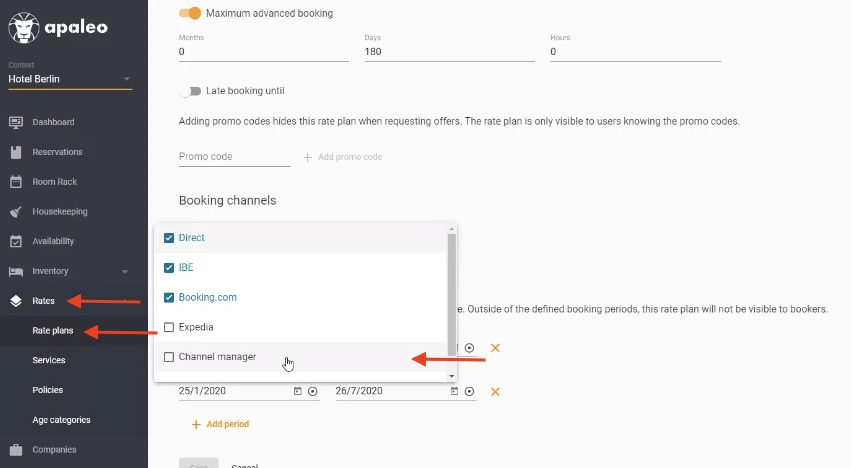Select the Housekeeping broom icon
Viewport: 851px width, 468px height.
click(x=16, y=212)
